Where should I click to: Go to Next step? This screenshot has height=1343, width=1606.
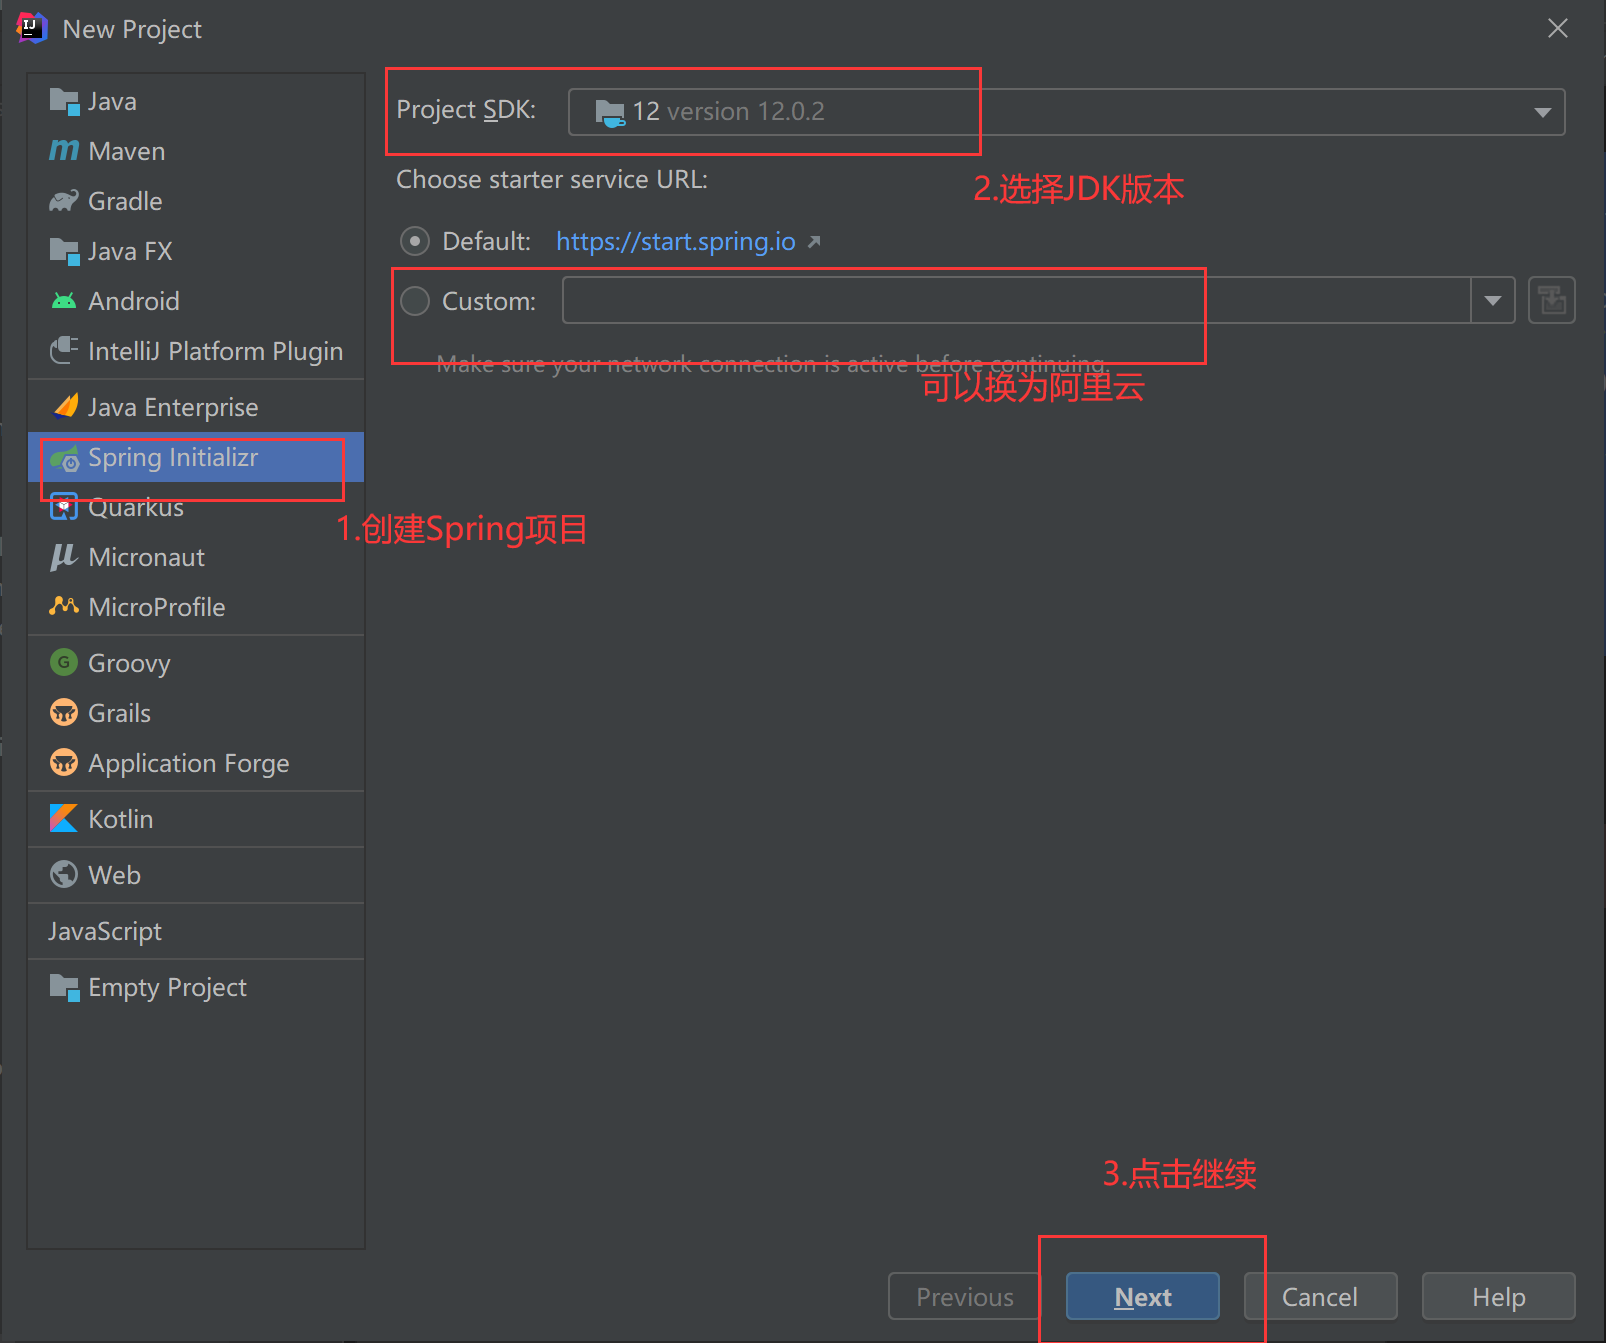1143,1296
